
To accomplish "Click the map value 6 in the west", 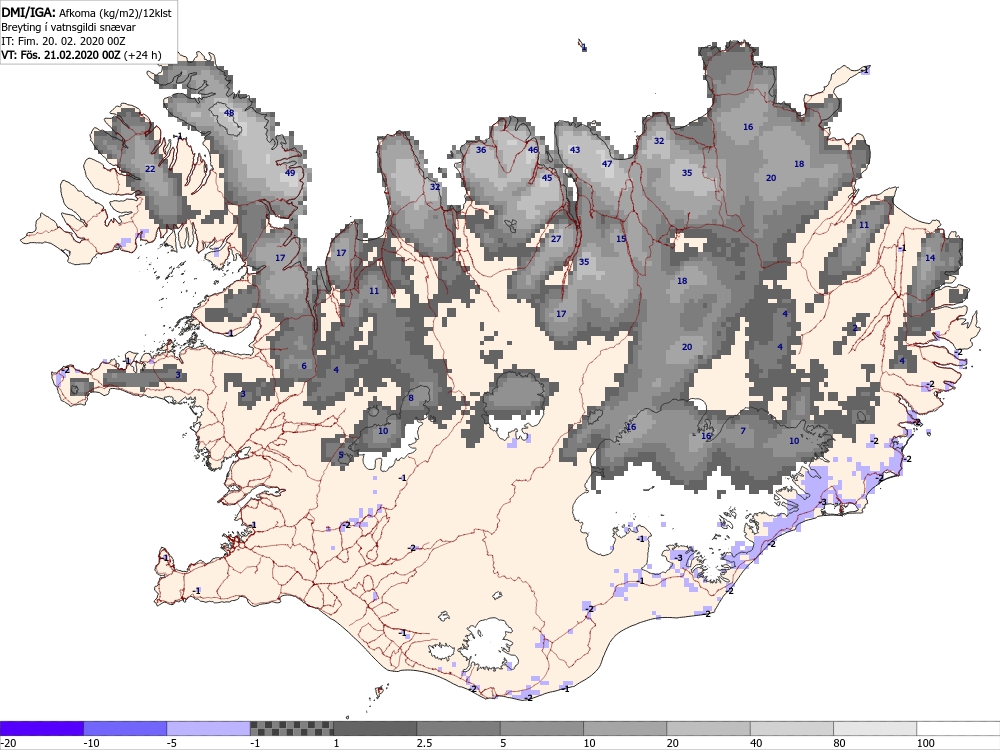I will pyautogui.click(x=304, y=365).
